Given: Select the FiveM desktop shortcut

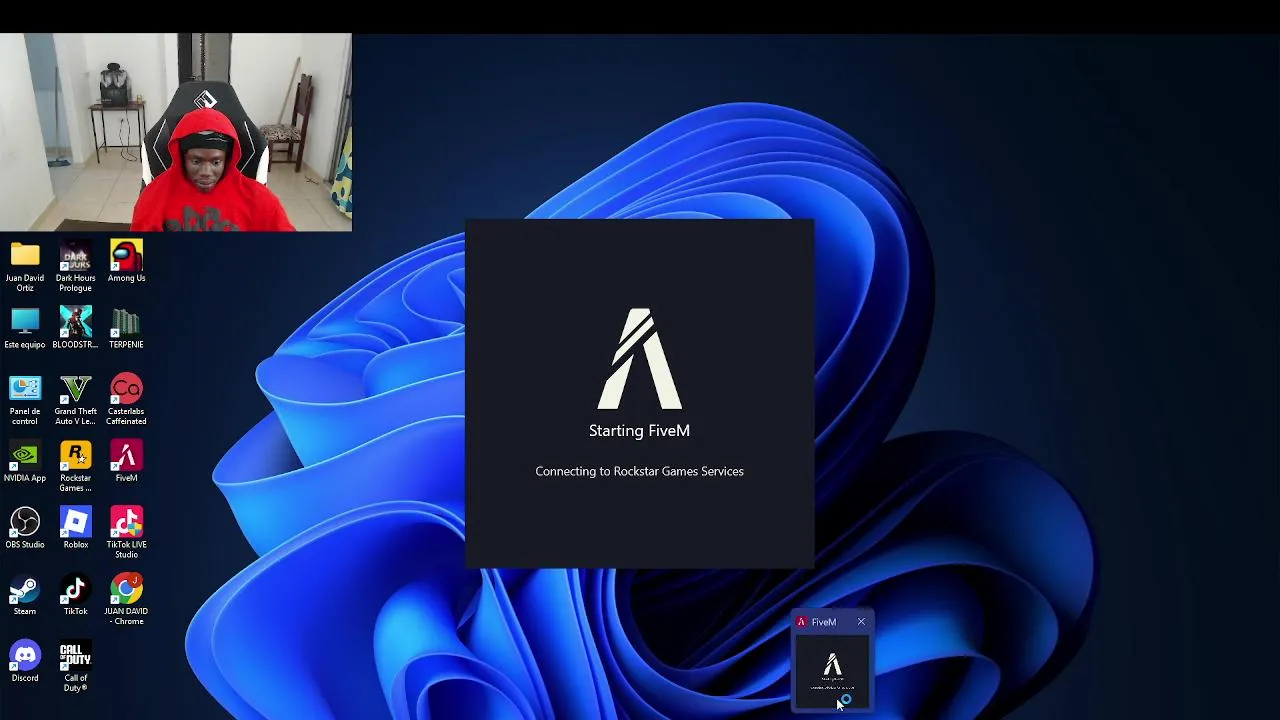Looking at the screenshot, I should point(126,462).
